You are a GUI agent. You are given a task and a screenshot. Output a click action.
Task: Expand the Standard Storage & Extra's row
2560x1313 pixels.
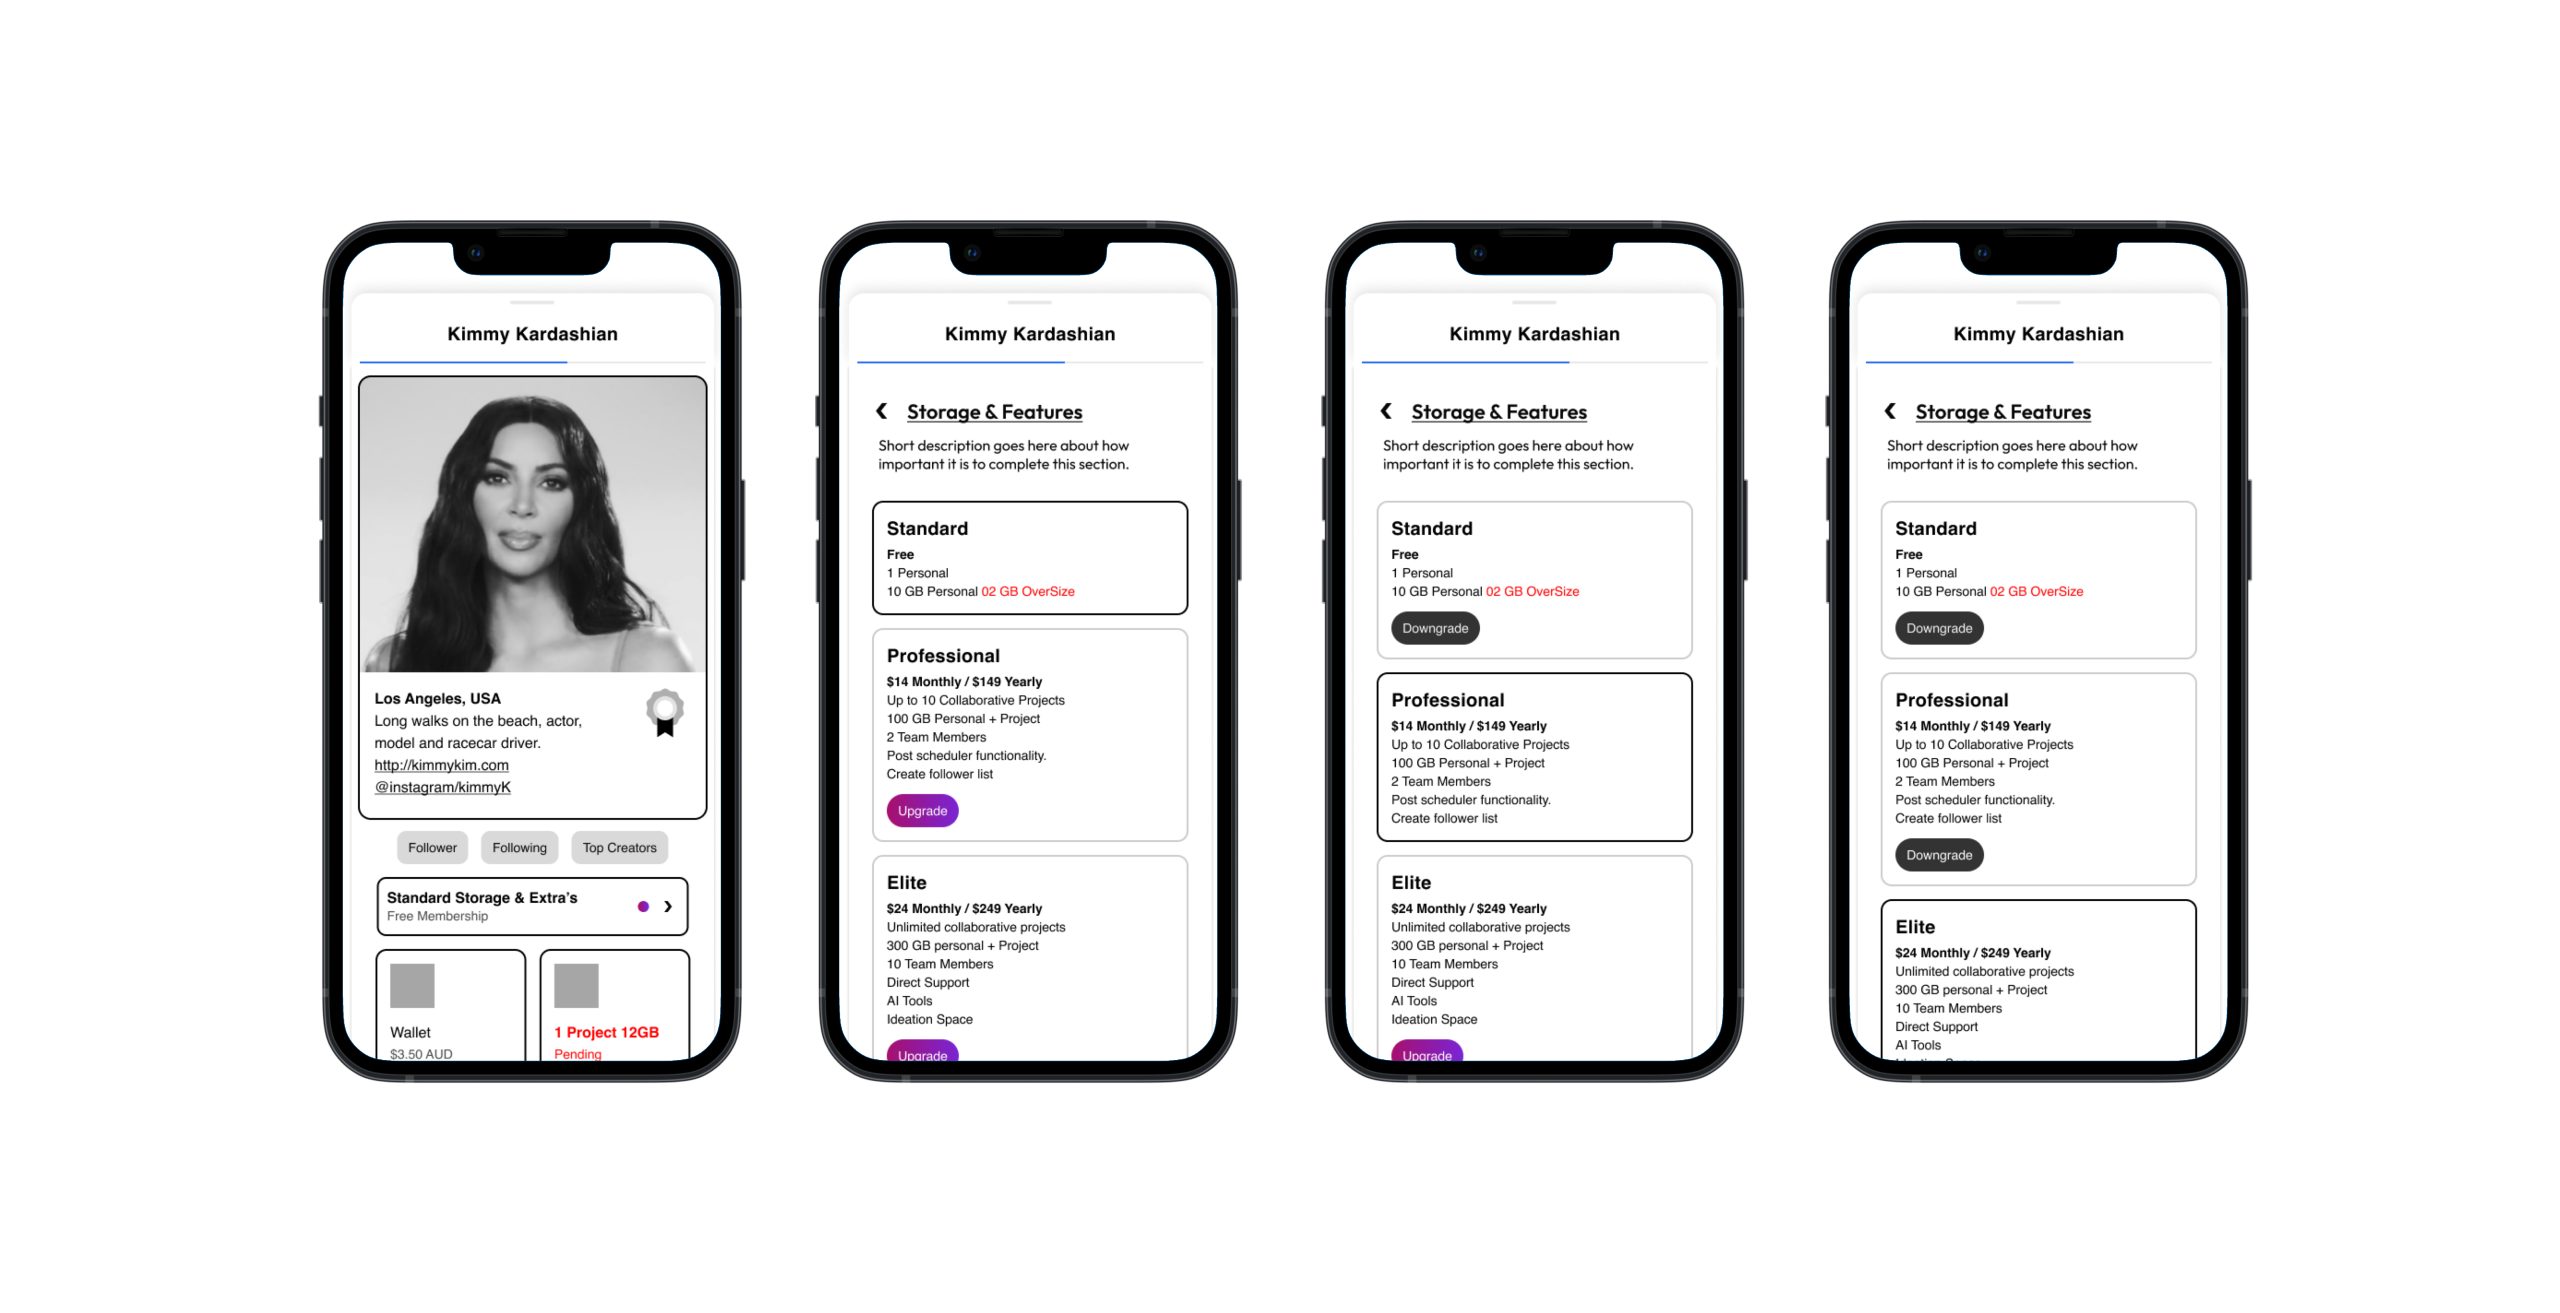pos(668,906)
